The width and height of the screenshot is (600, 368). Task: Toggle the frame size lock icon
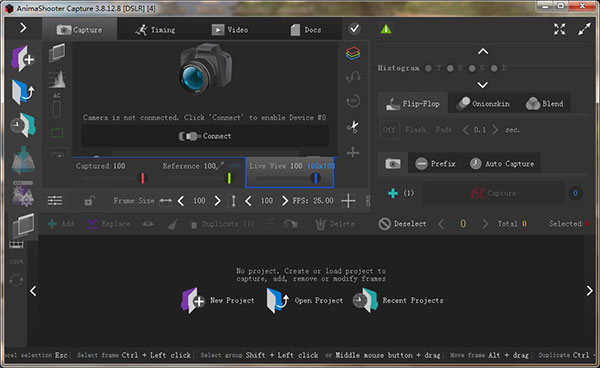point(89,200)
